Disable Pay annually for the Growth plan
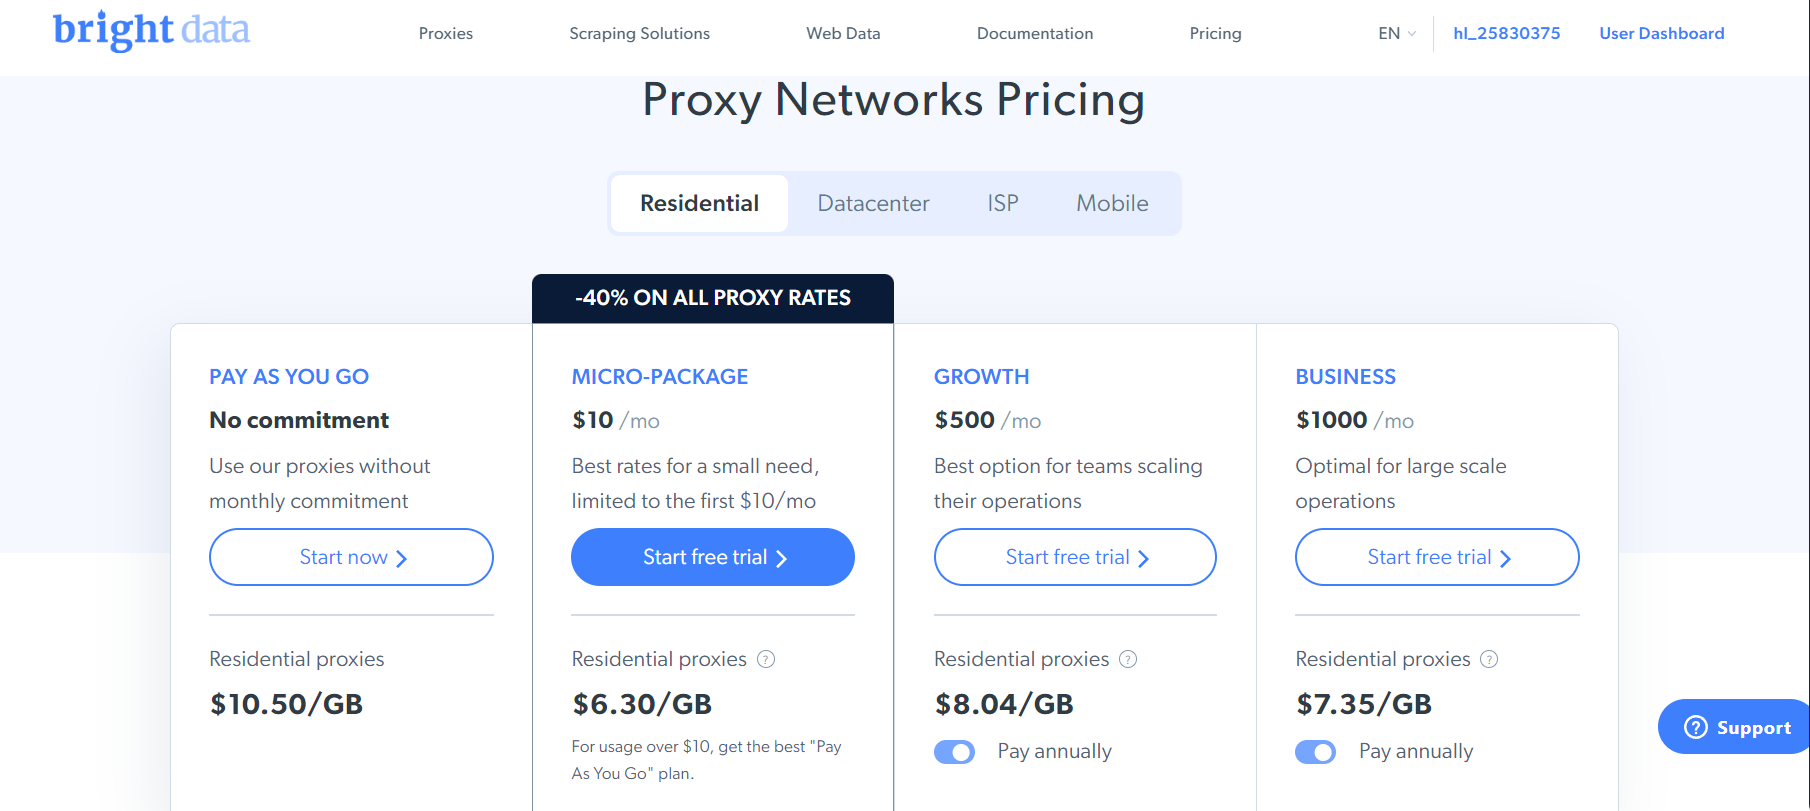Screen dimensions: 1810x811 click(955, 751)
